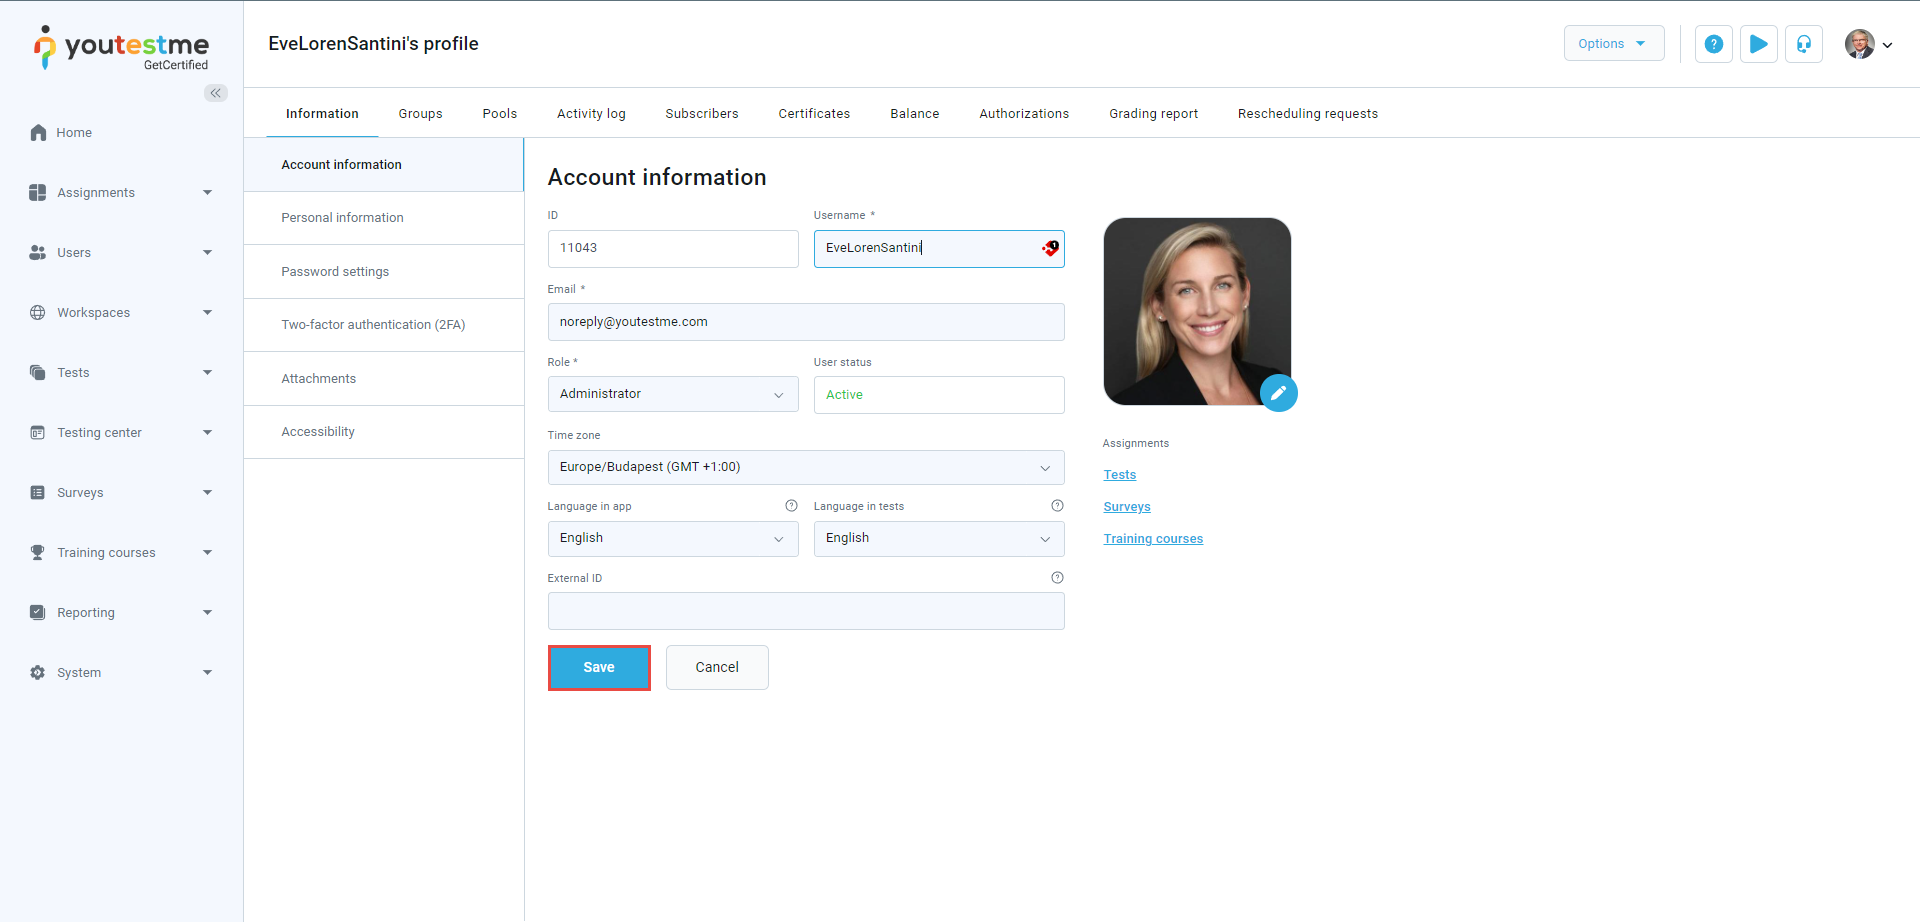
Task: Click the Testing center icon
Action: tap(38, 432)
